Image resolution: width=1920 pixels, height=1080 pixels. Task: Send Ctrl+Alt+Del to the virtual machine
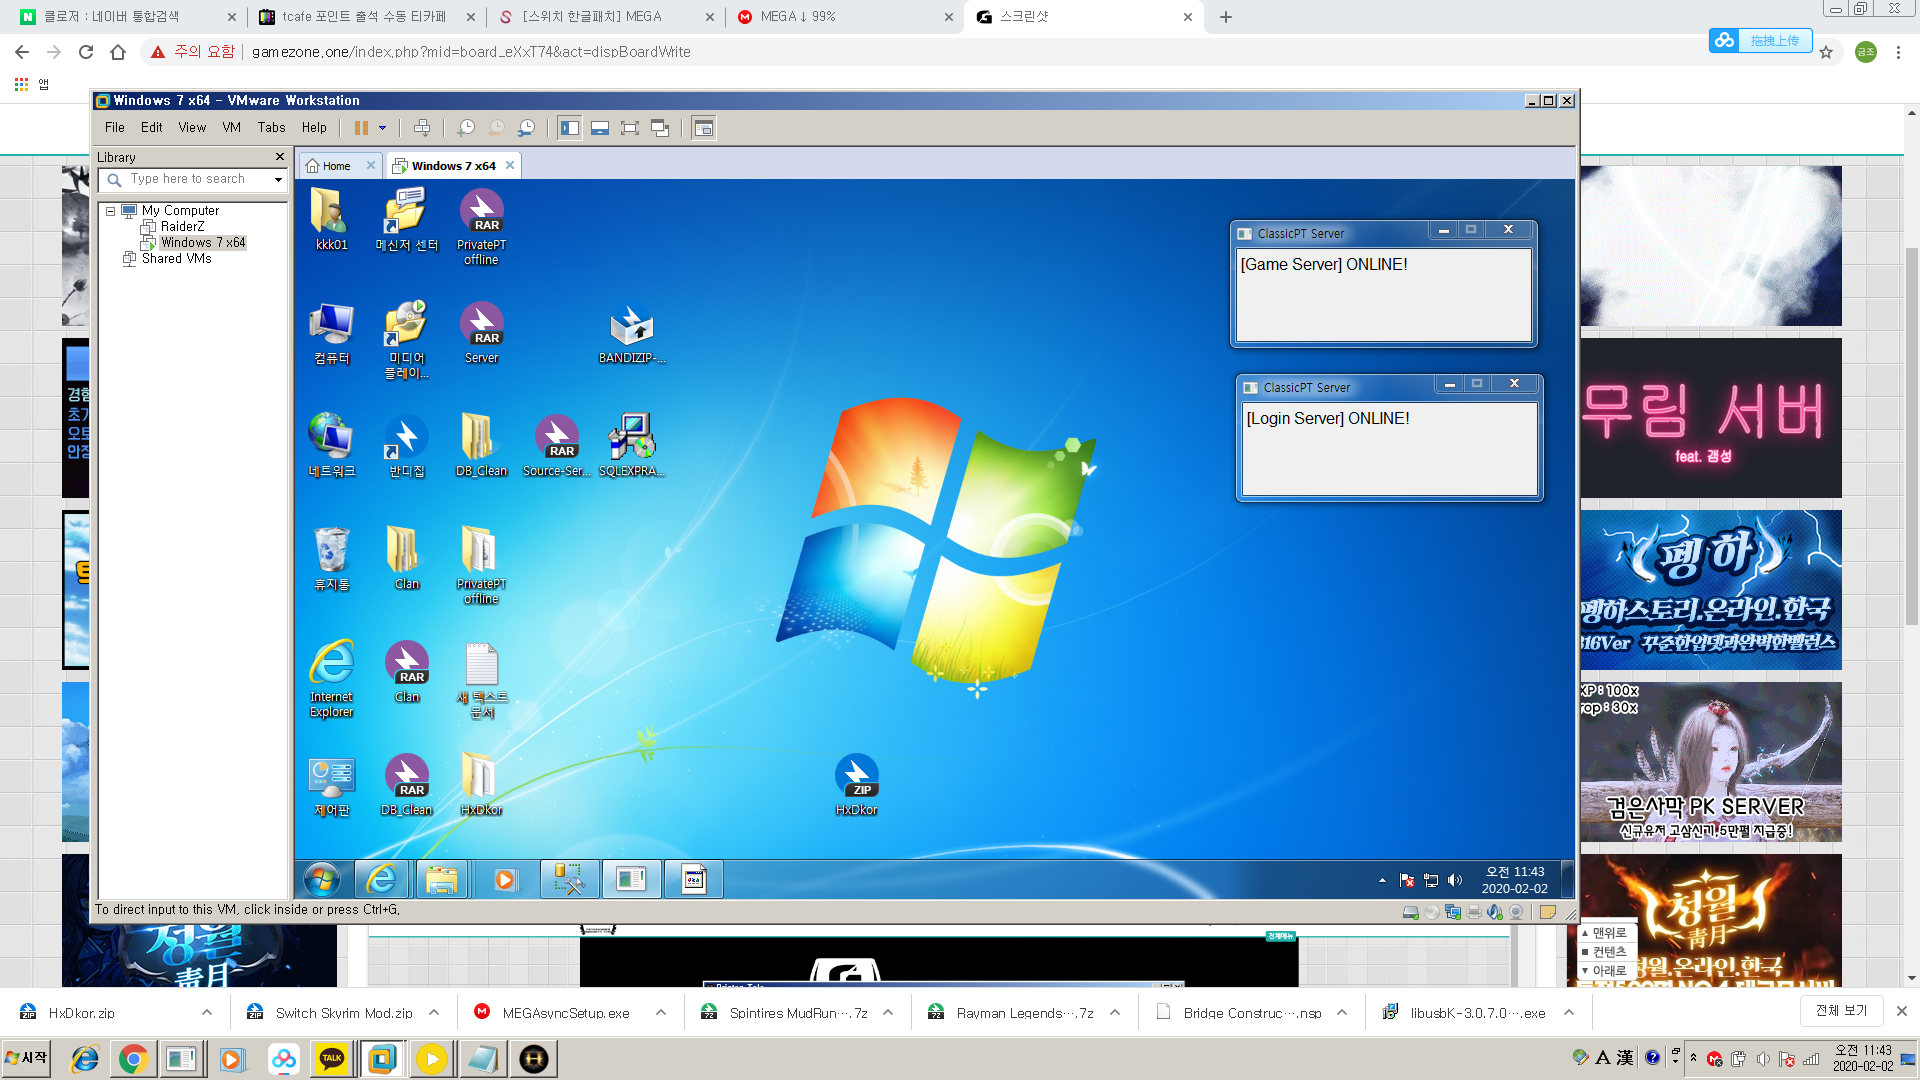[422, 128]
